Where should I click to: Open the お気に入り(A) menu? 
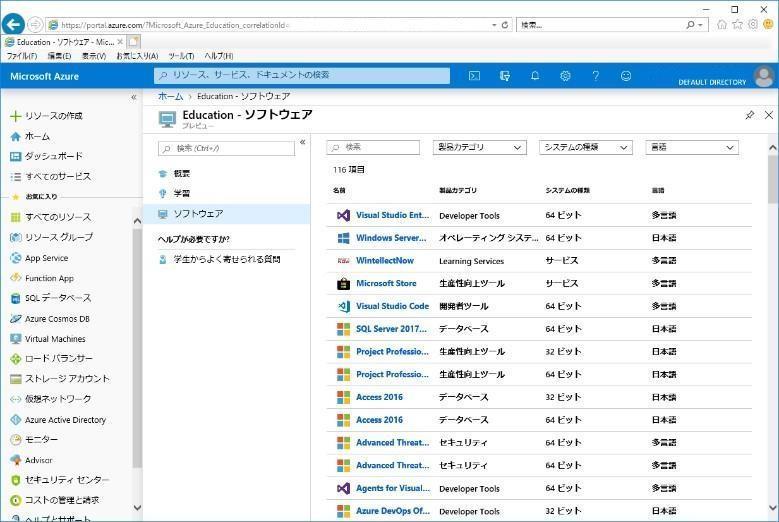[x=137, y=56]
